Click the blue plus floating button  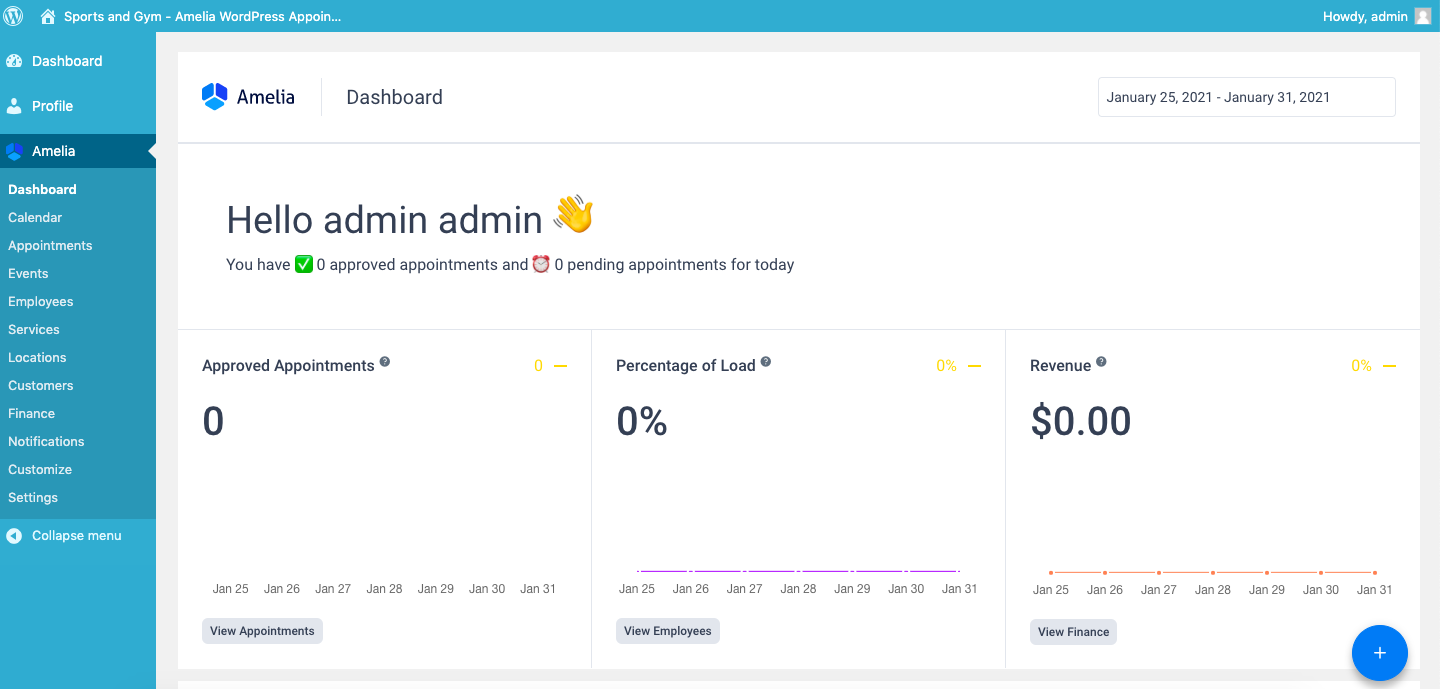pos(1379,653)
